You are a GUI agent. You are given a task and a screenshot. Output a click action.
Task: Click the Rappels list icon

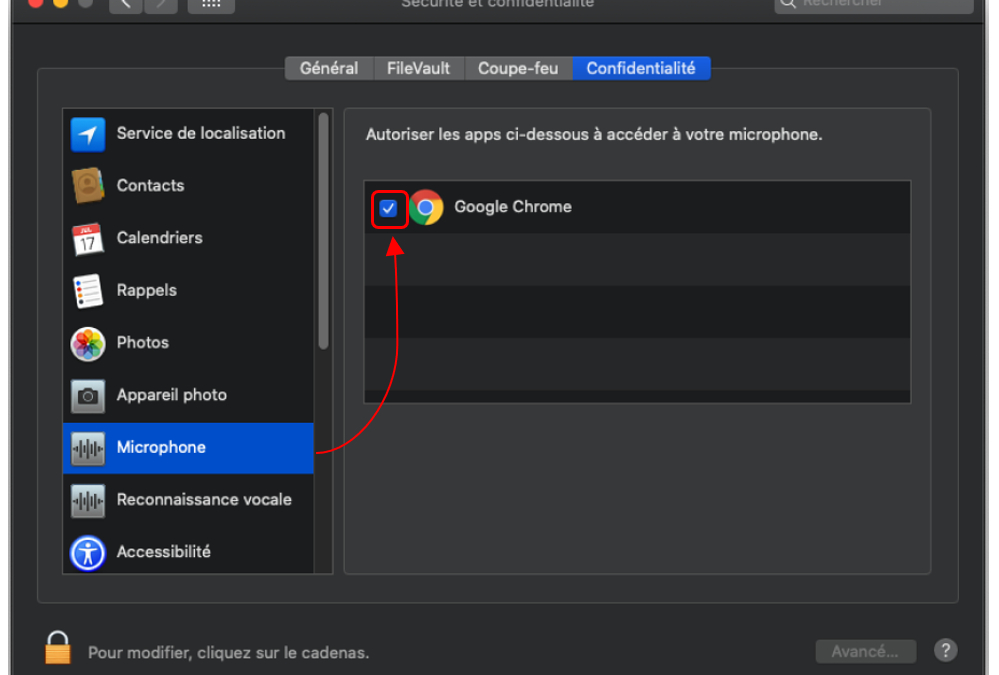pos(88,291)
